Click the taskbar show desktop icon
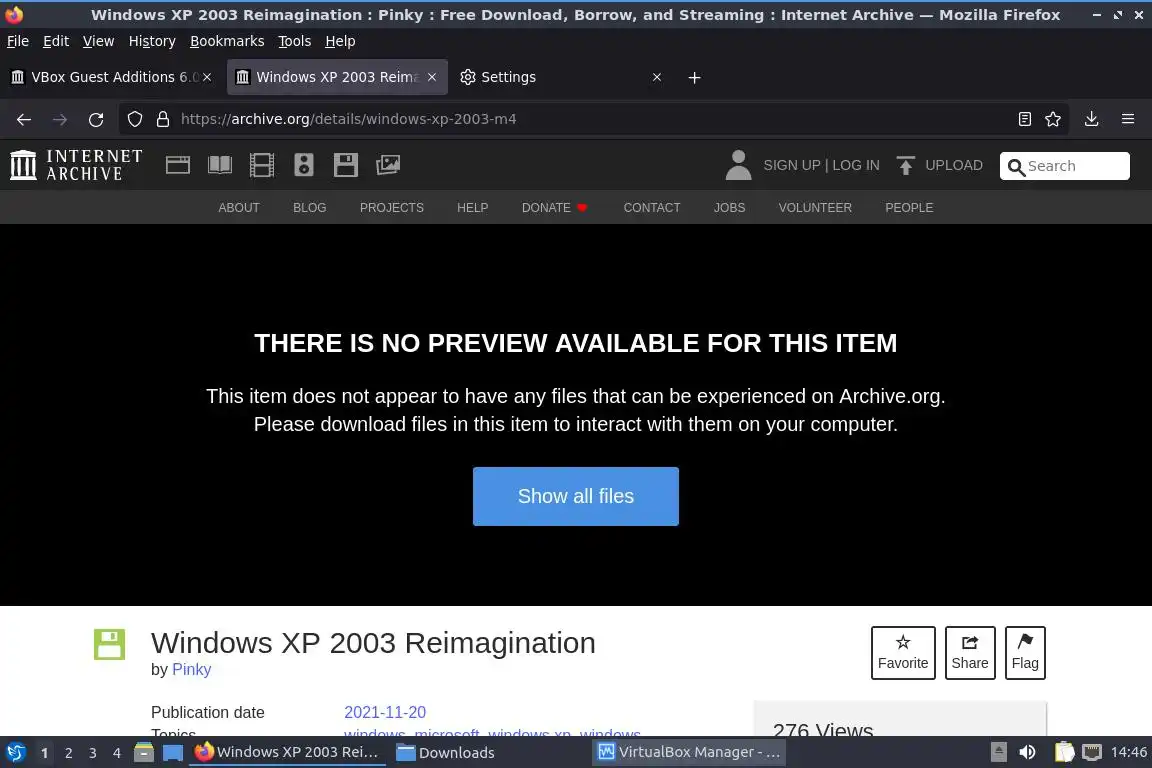Image resolution: width=1152 pixels, height=768 pixels. pyautogui.click(x=173, y=752)
